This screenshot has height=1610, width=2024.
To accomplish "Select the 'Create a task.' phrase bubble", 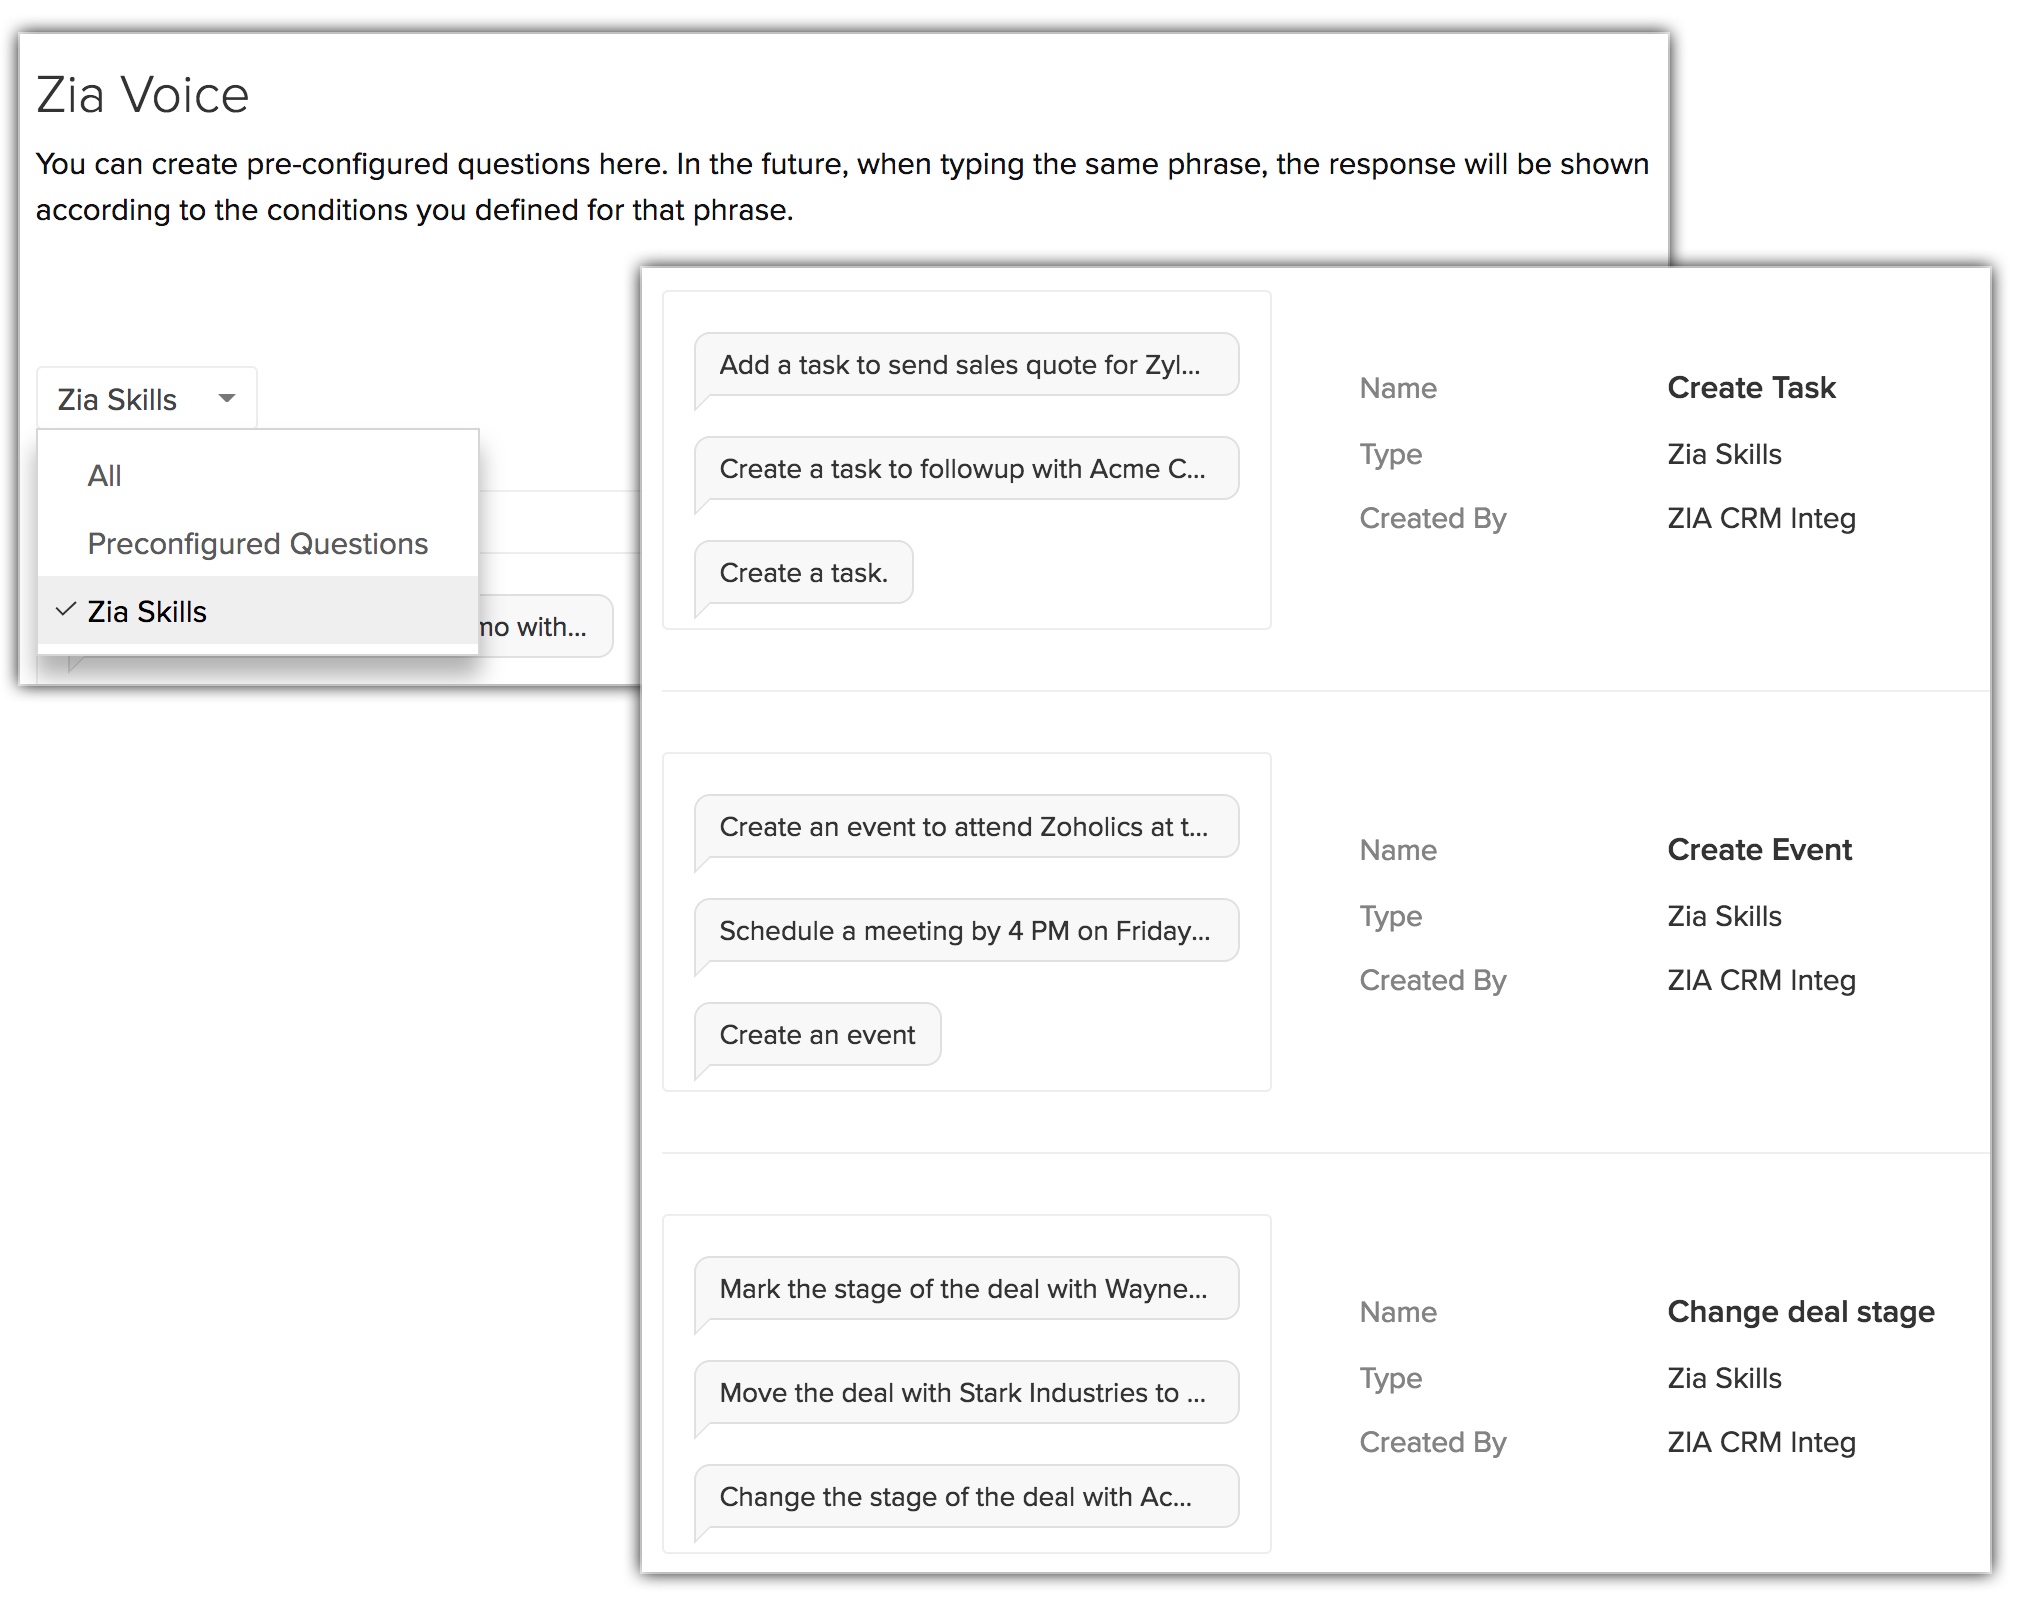I will (803, 573).
